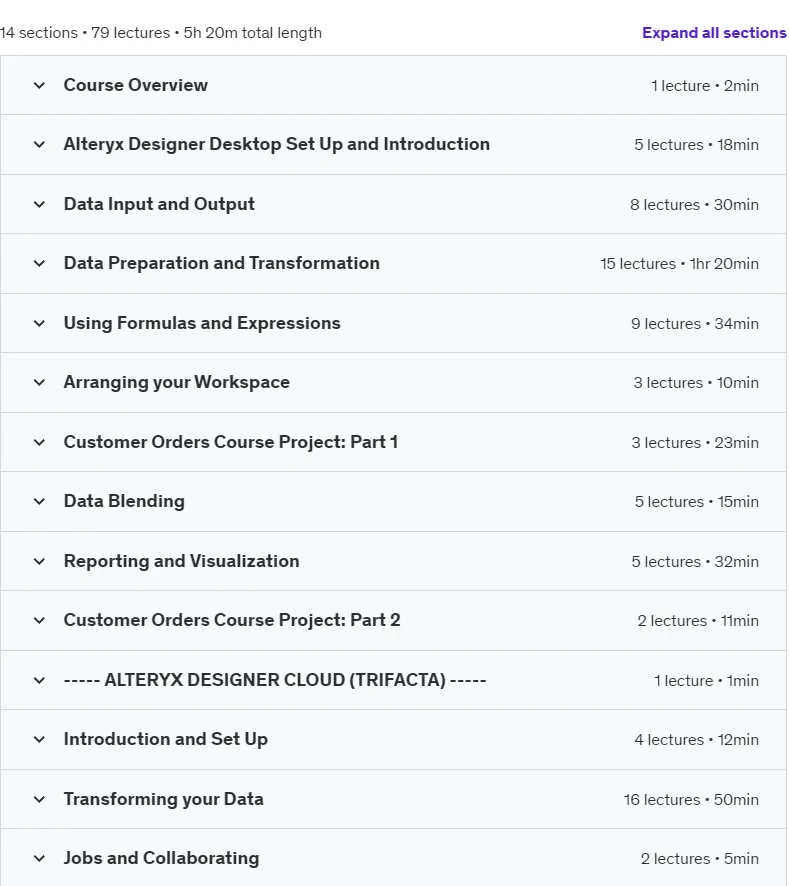The height and width of the screenshot is (886, 789).
Task: Select Transforming your Data section heading
Action: [x=163, y=799]
